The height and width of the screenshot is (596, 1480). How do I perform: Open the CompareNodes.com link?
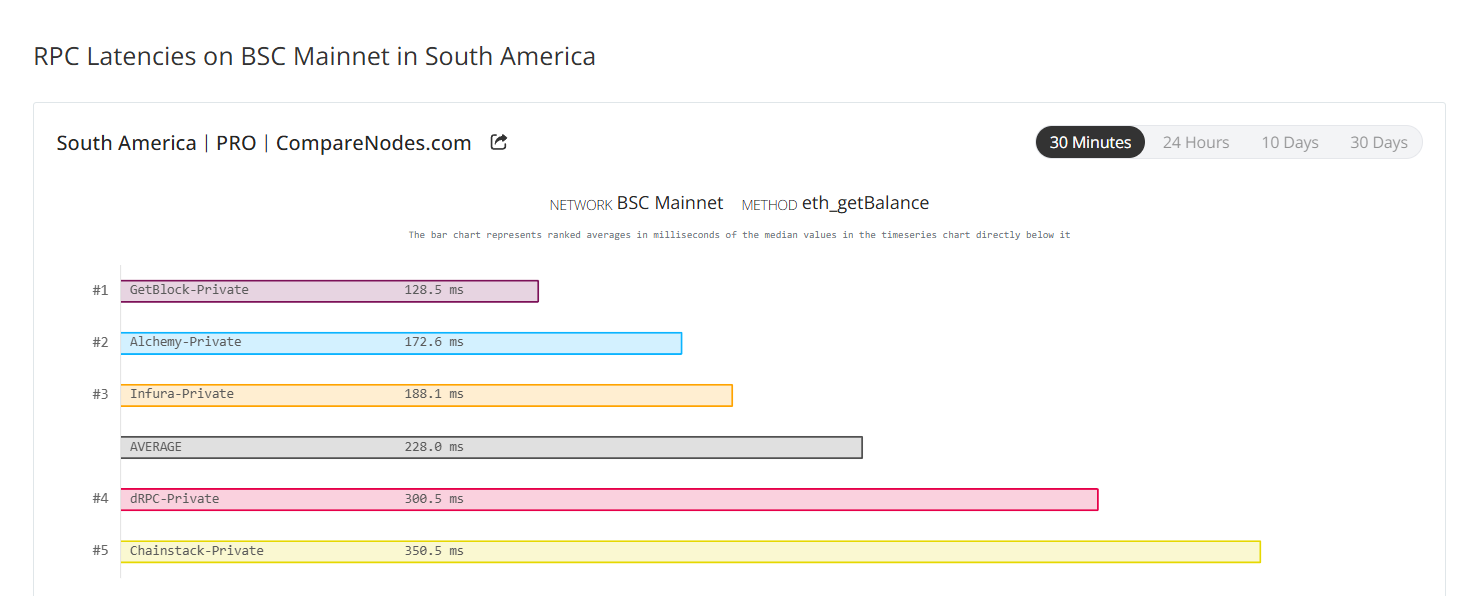pyautogui.click(x=373, y=143)
